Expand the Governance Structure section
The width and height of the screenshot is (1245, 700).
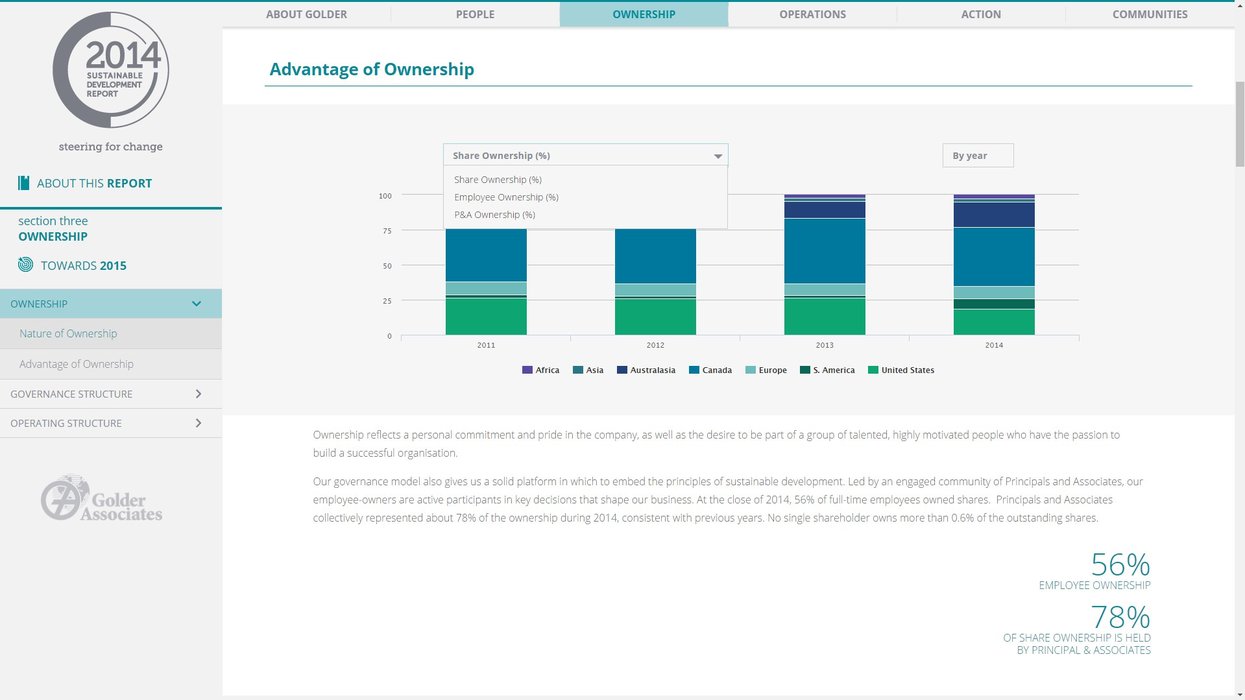[198, 394]
